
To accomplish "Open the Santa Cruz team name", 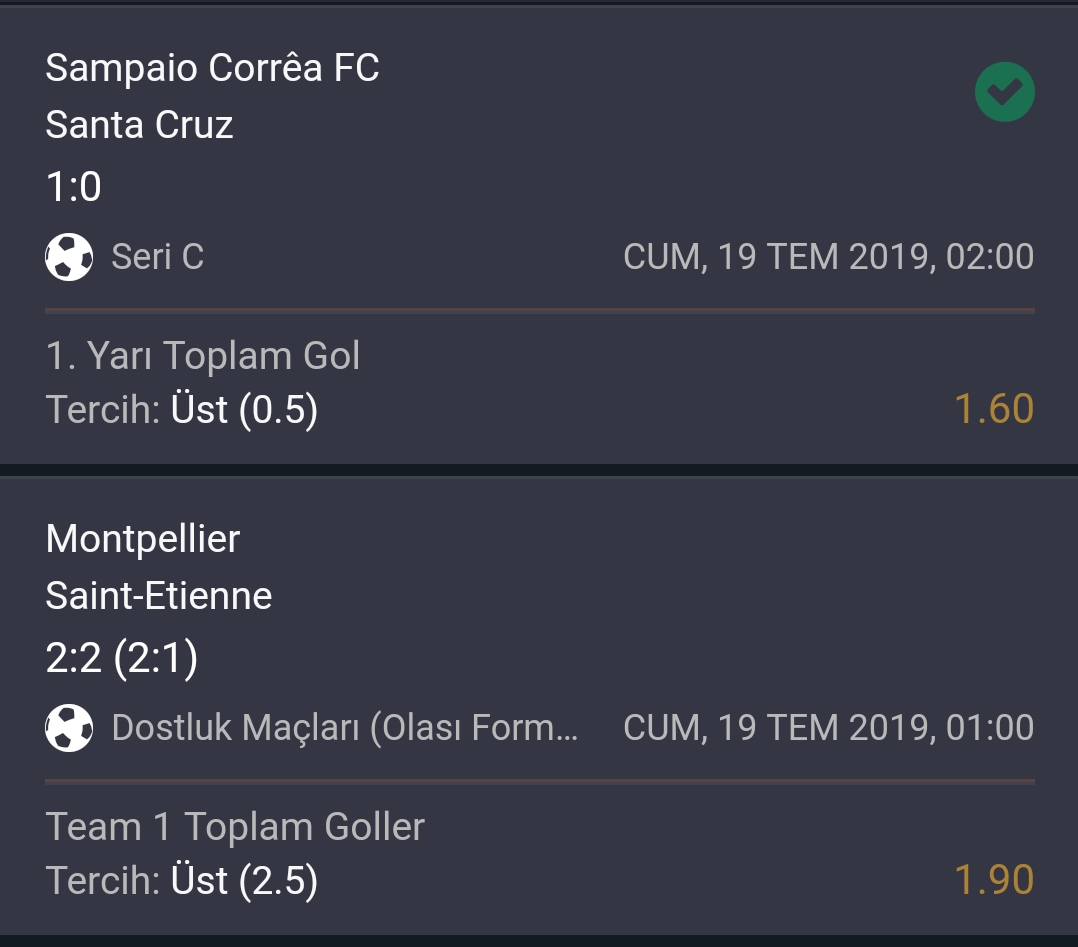I will (x=139, y=124).
